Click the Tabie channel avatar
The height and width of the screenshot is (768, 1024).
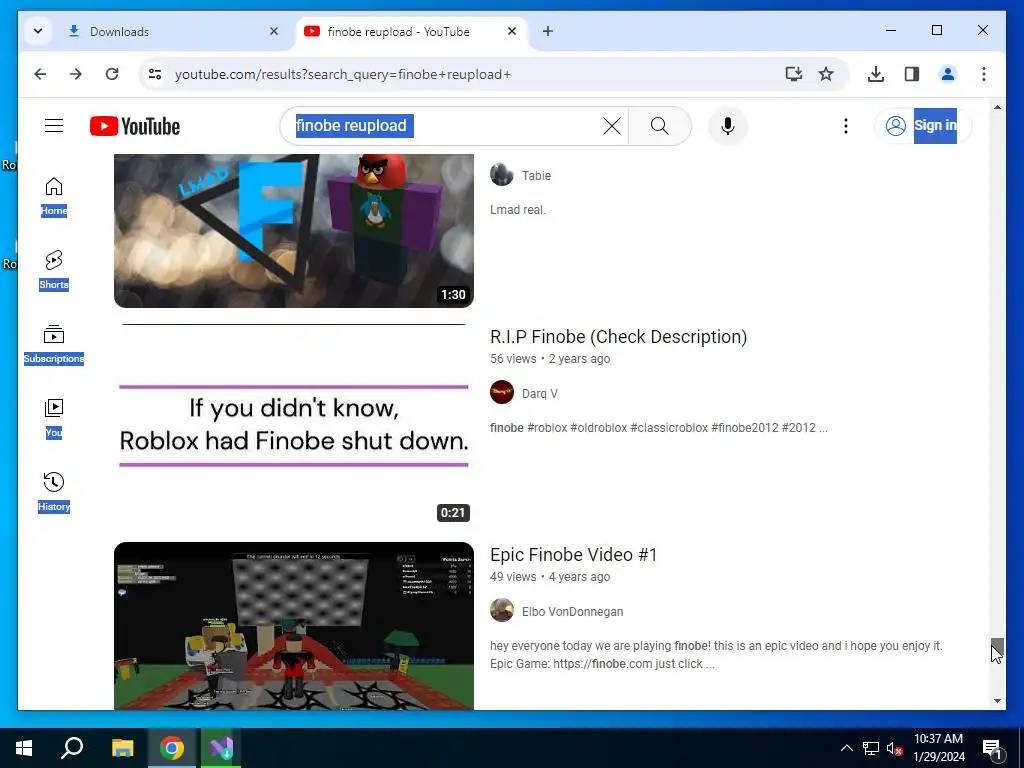point(502,174)
